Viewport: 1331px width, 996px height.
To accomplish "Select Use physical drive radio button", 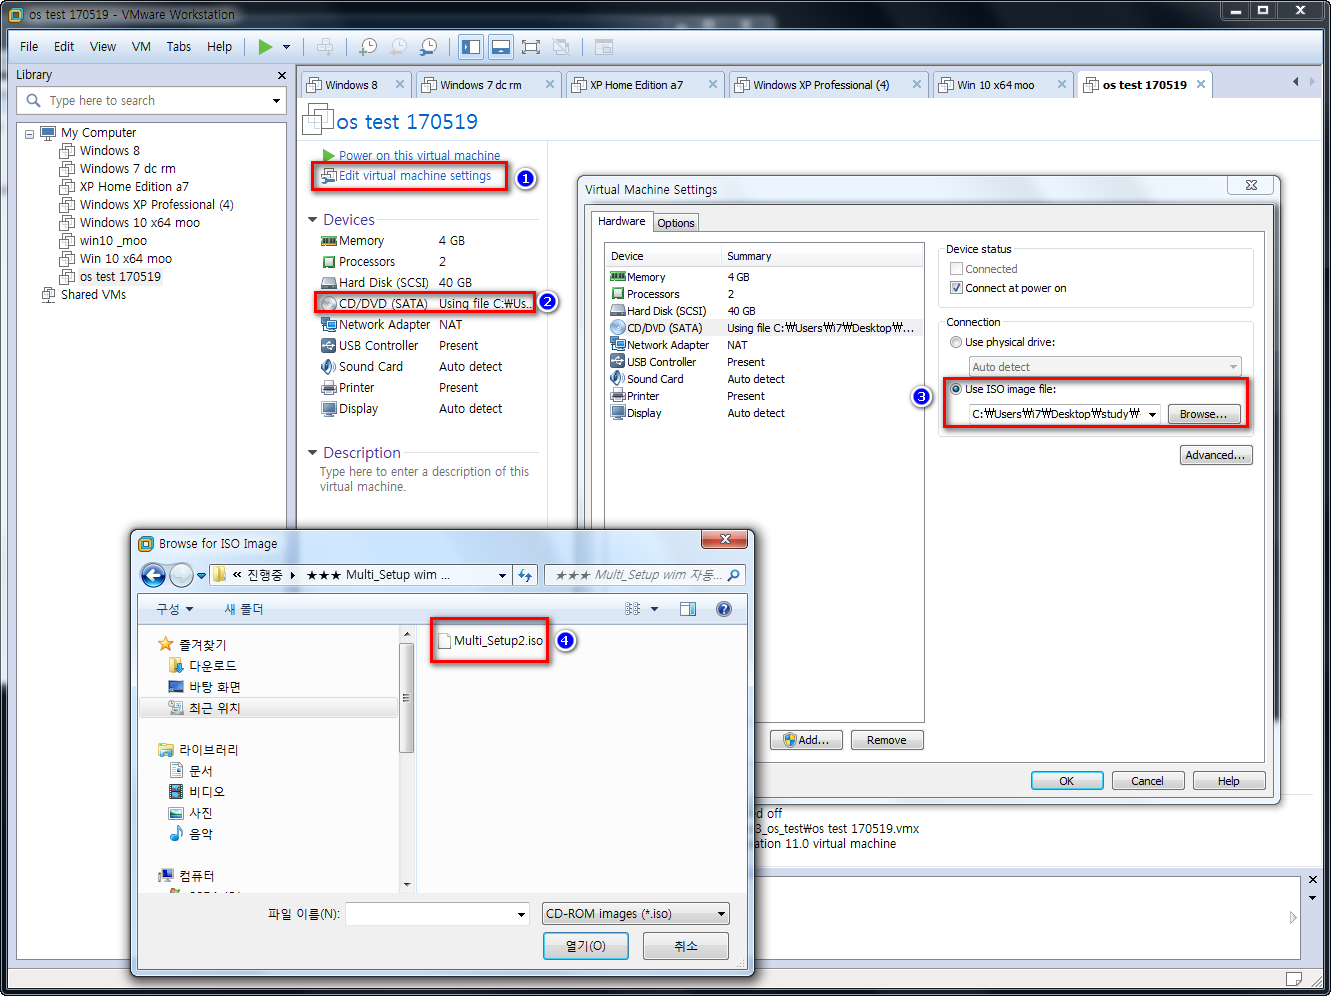I will [x=956, y=342].
